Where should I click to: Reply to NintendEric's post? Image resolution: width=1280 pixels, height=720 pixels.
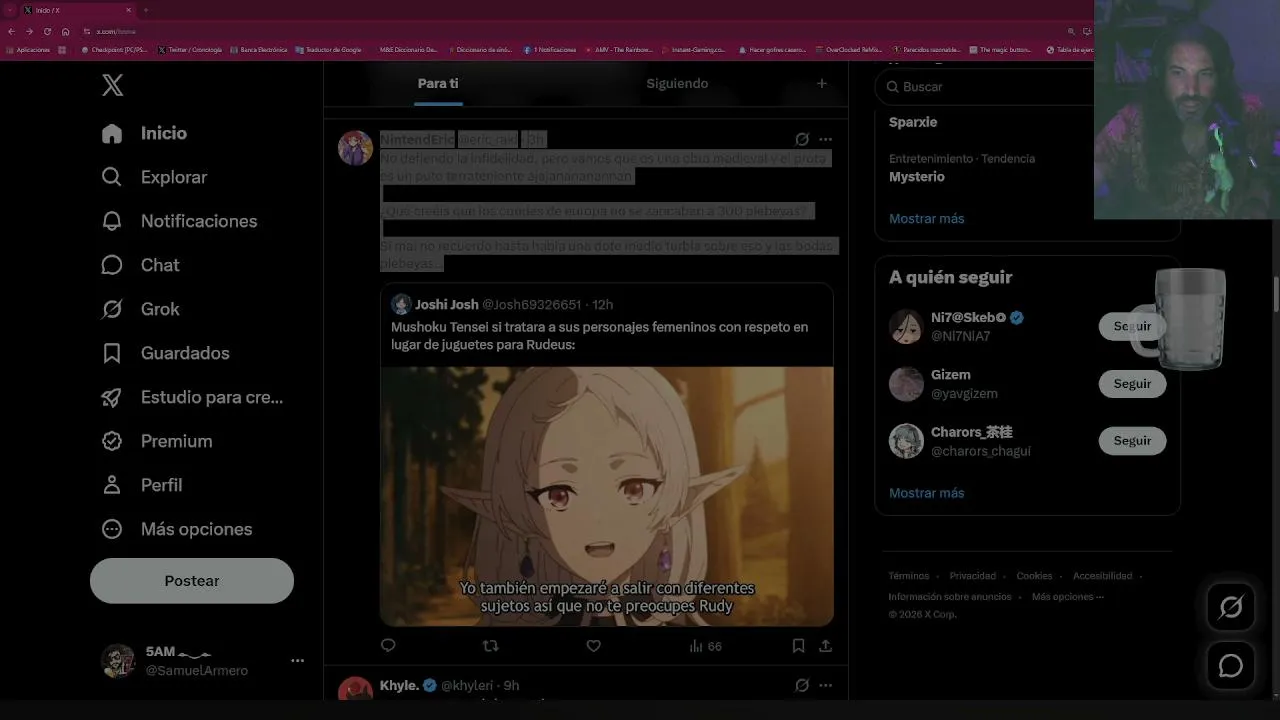point(388,646)
